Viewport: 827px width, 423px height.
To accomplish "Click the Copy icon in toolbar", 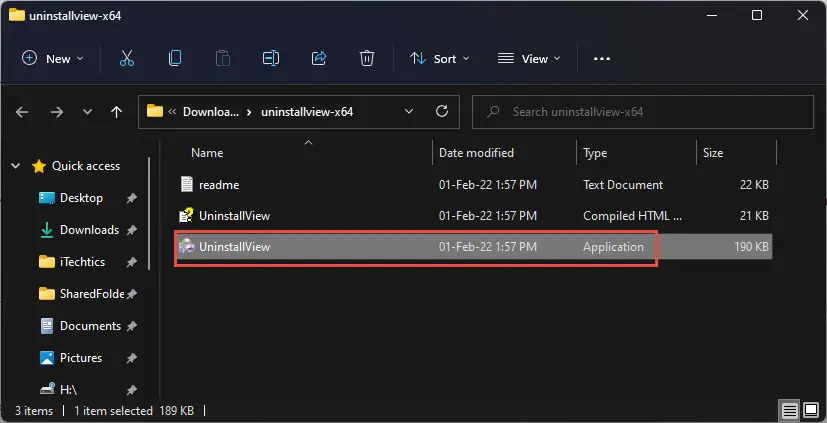I will click(x=175, y=59).
